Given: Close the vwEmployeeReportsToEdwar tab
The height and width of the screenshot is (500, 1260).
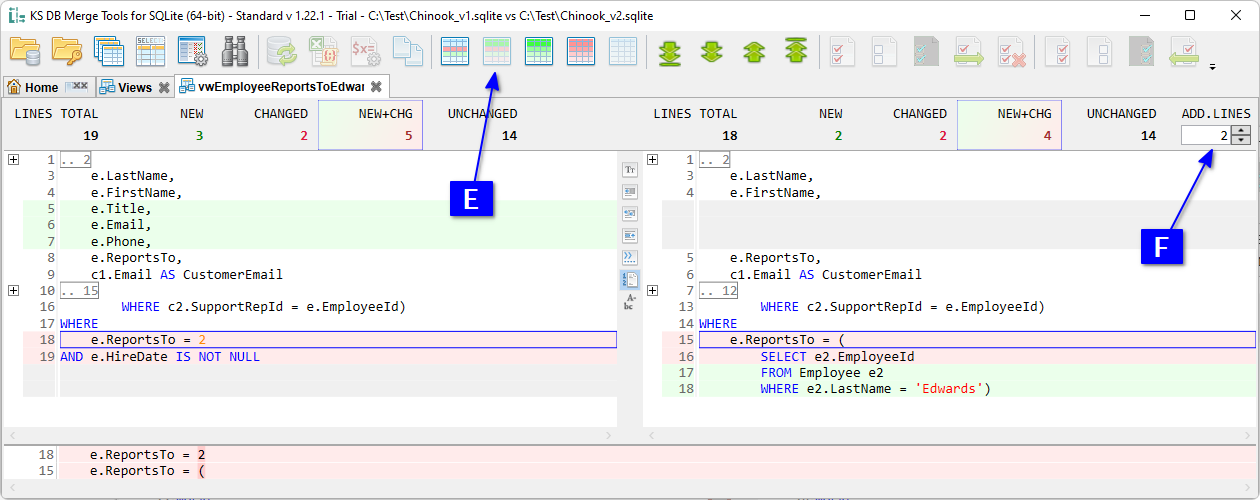Looking at the screenshot, I should pos(376,87).
